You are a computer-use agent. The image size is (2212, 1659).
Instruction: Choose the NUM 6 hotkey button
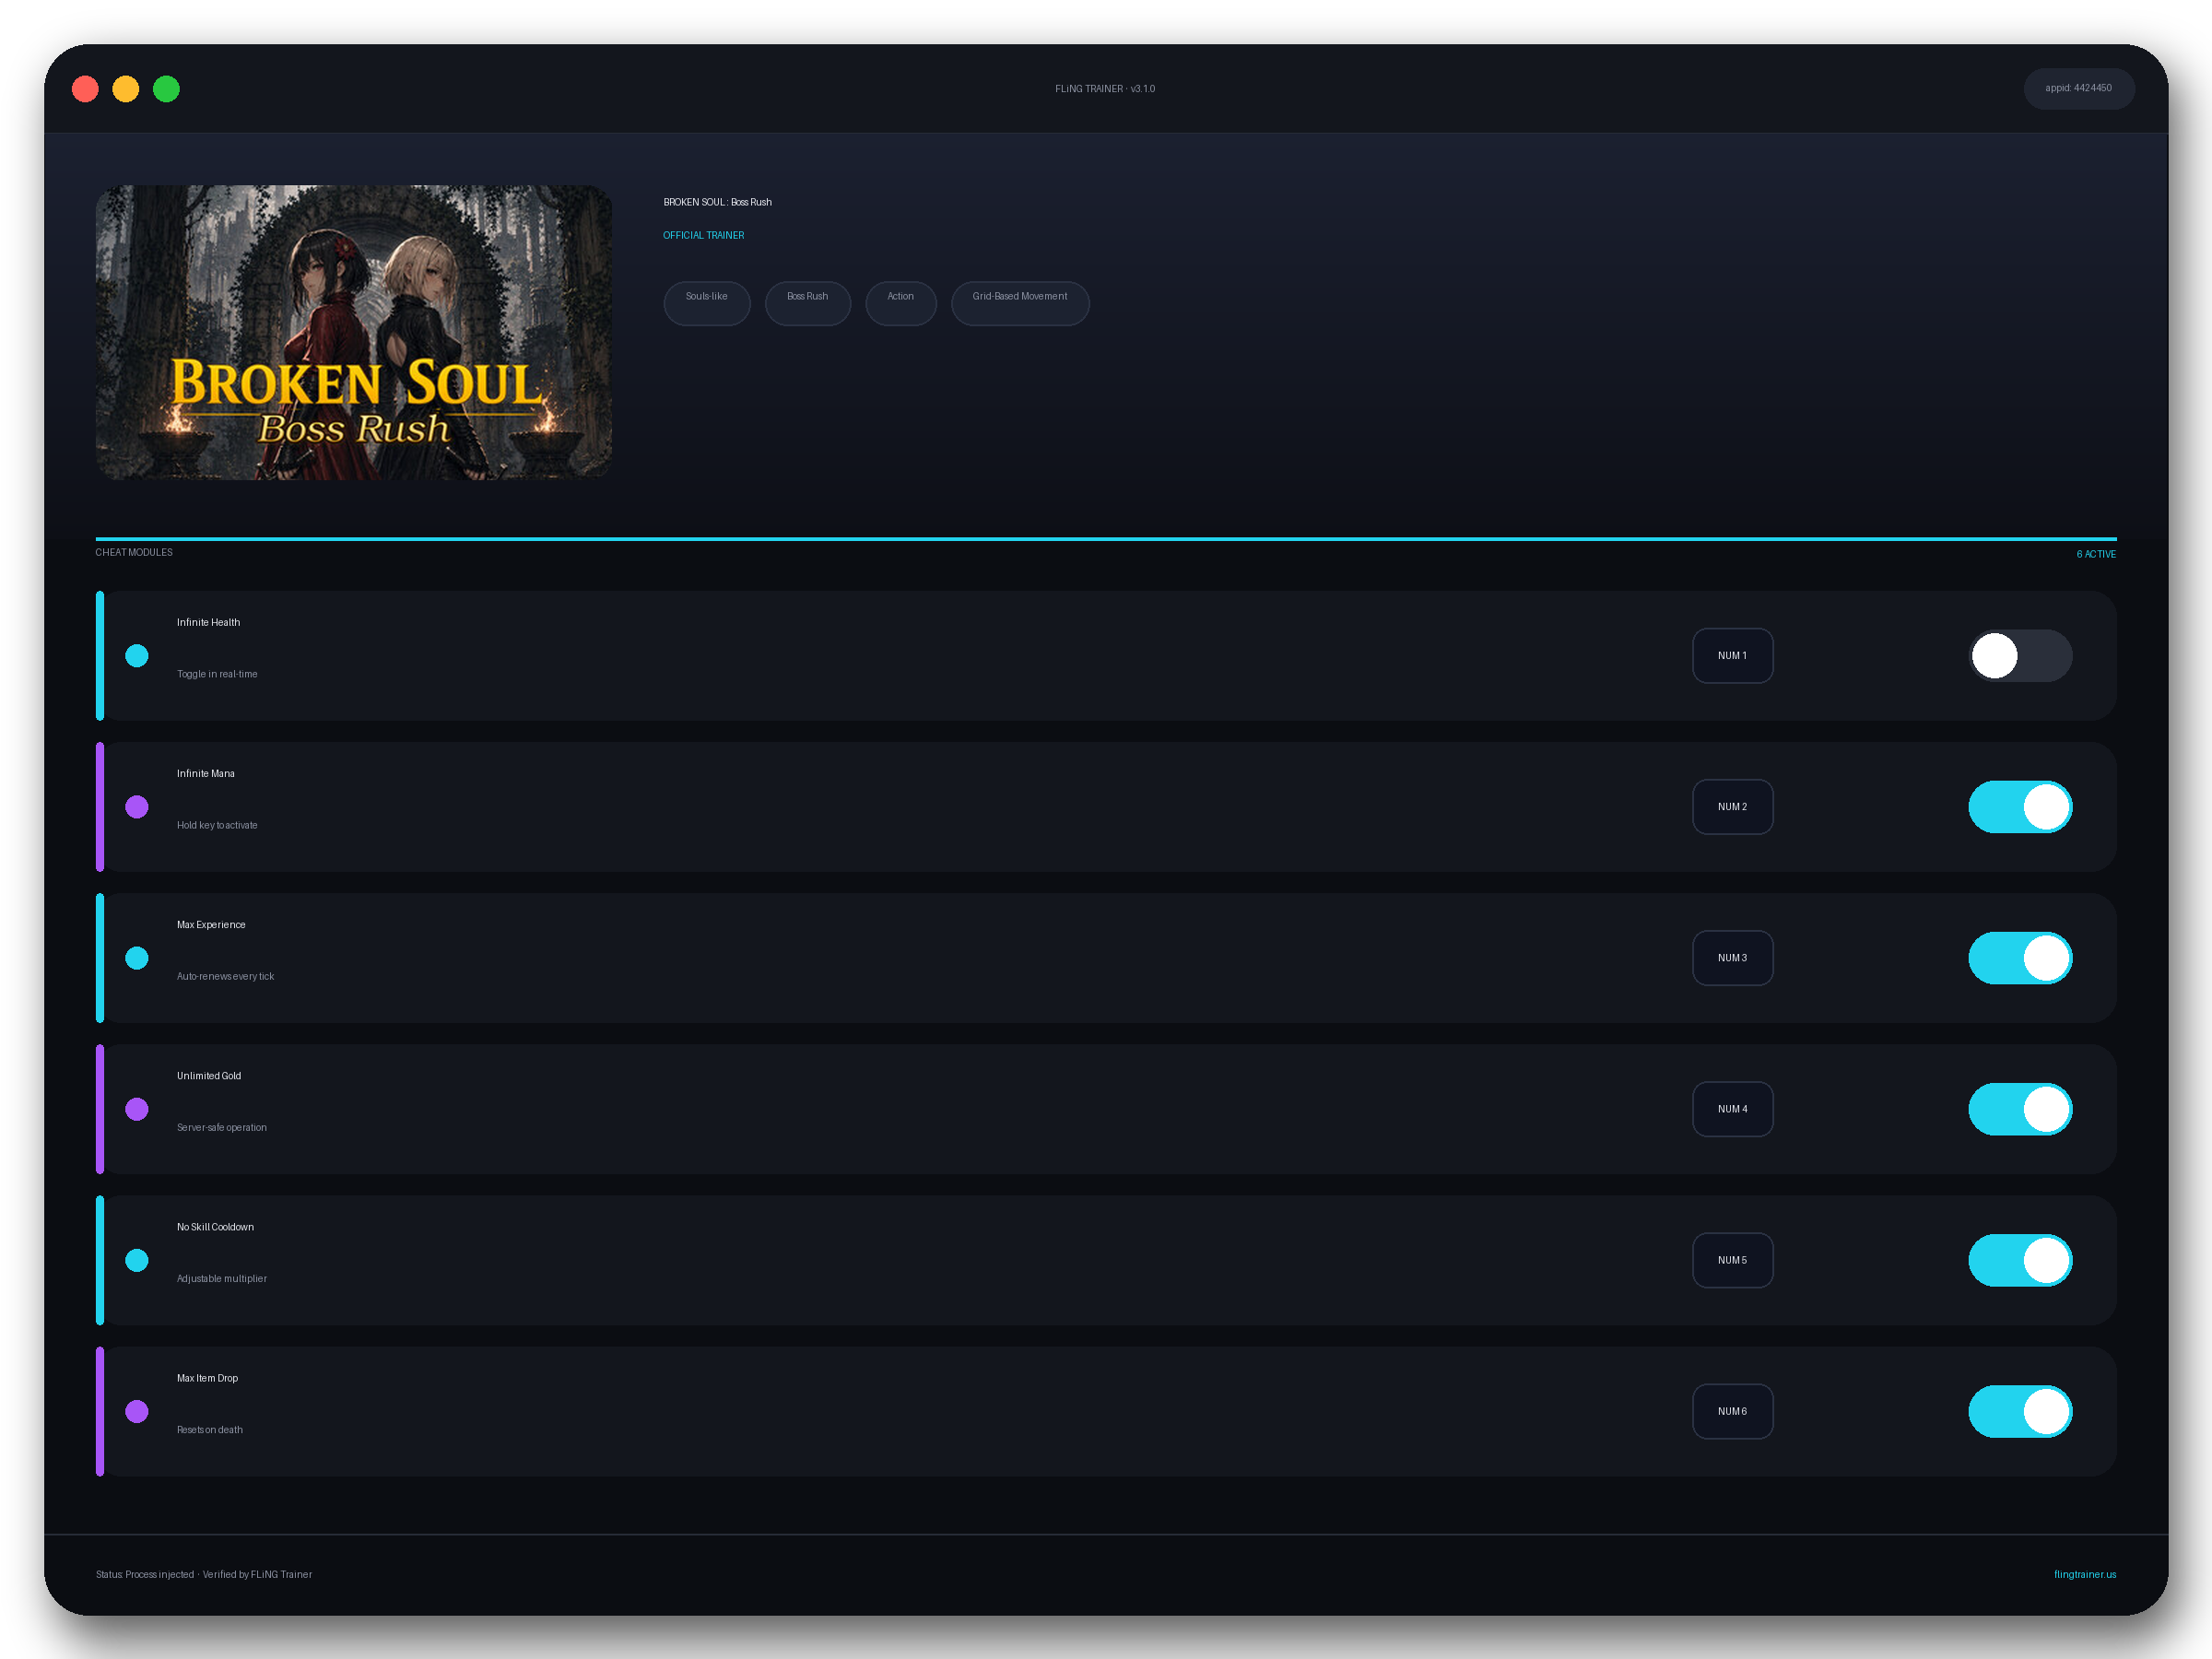click(1732, 1411)
